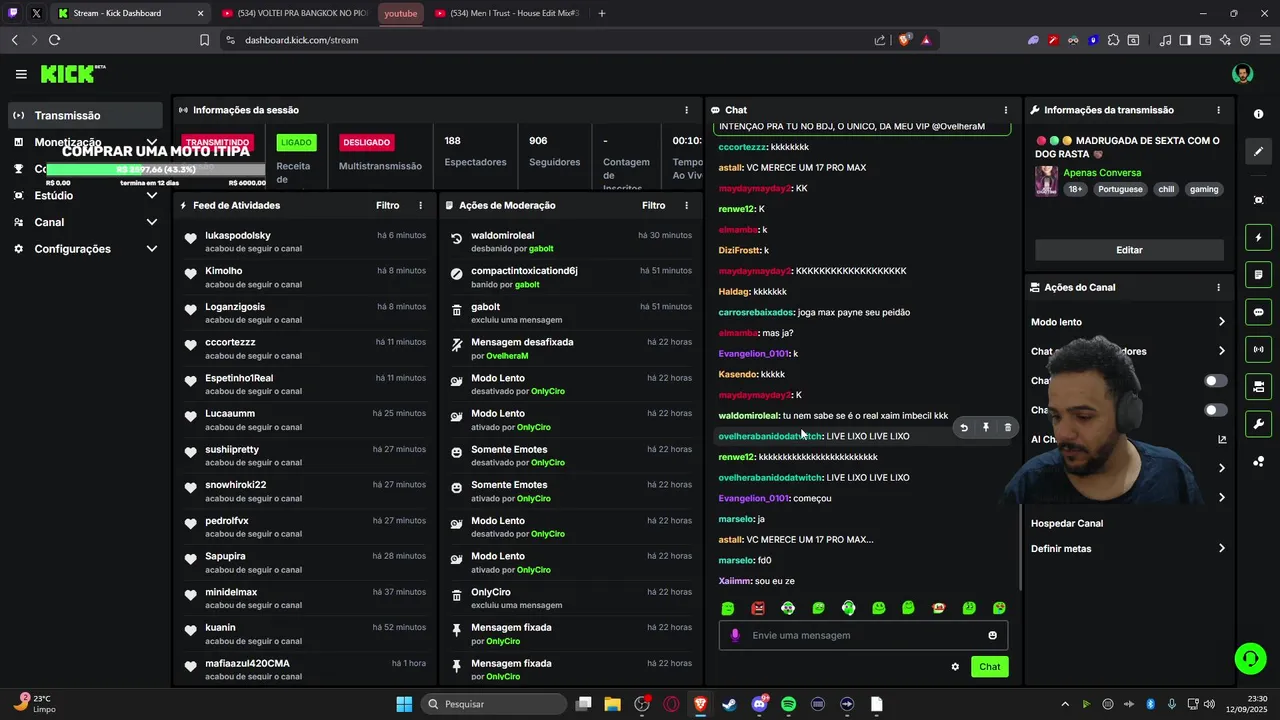Click the purple microphone icon in message box
1280x720 pixels.
click(x=735, y=635)
